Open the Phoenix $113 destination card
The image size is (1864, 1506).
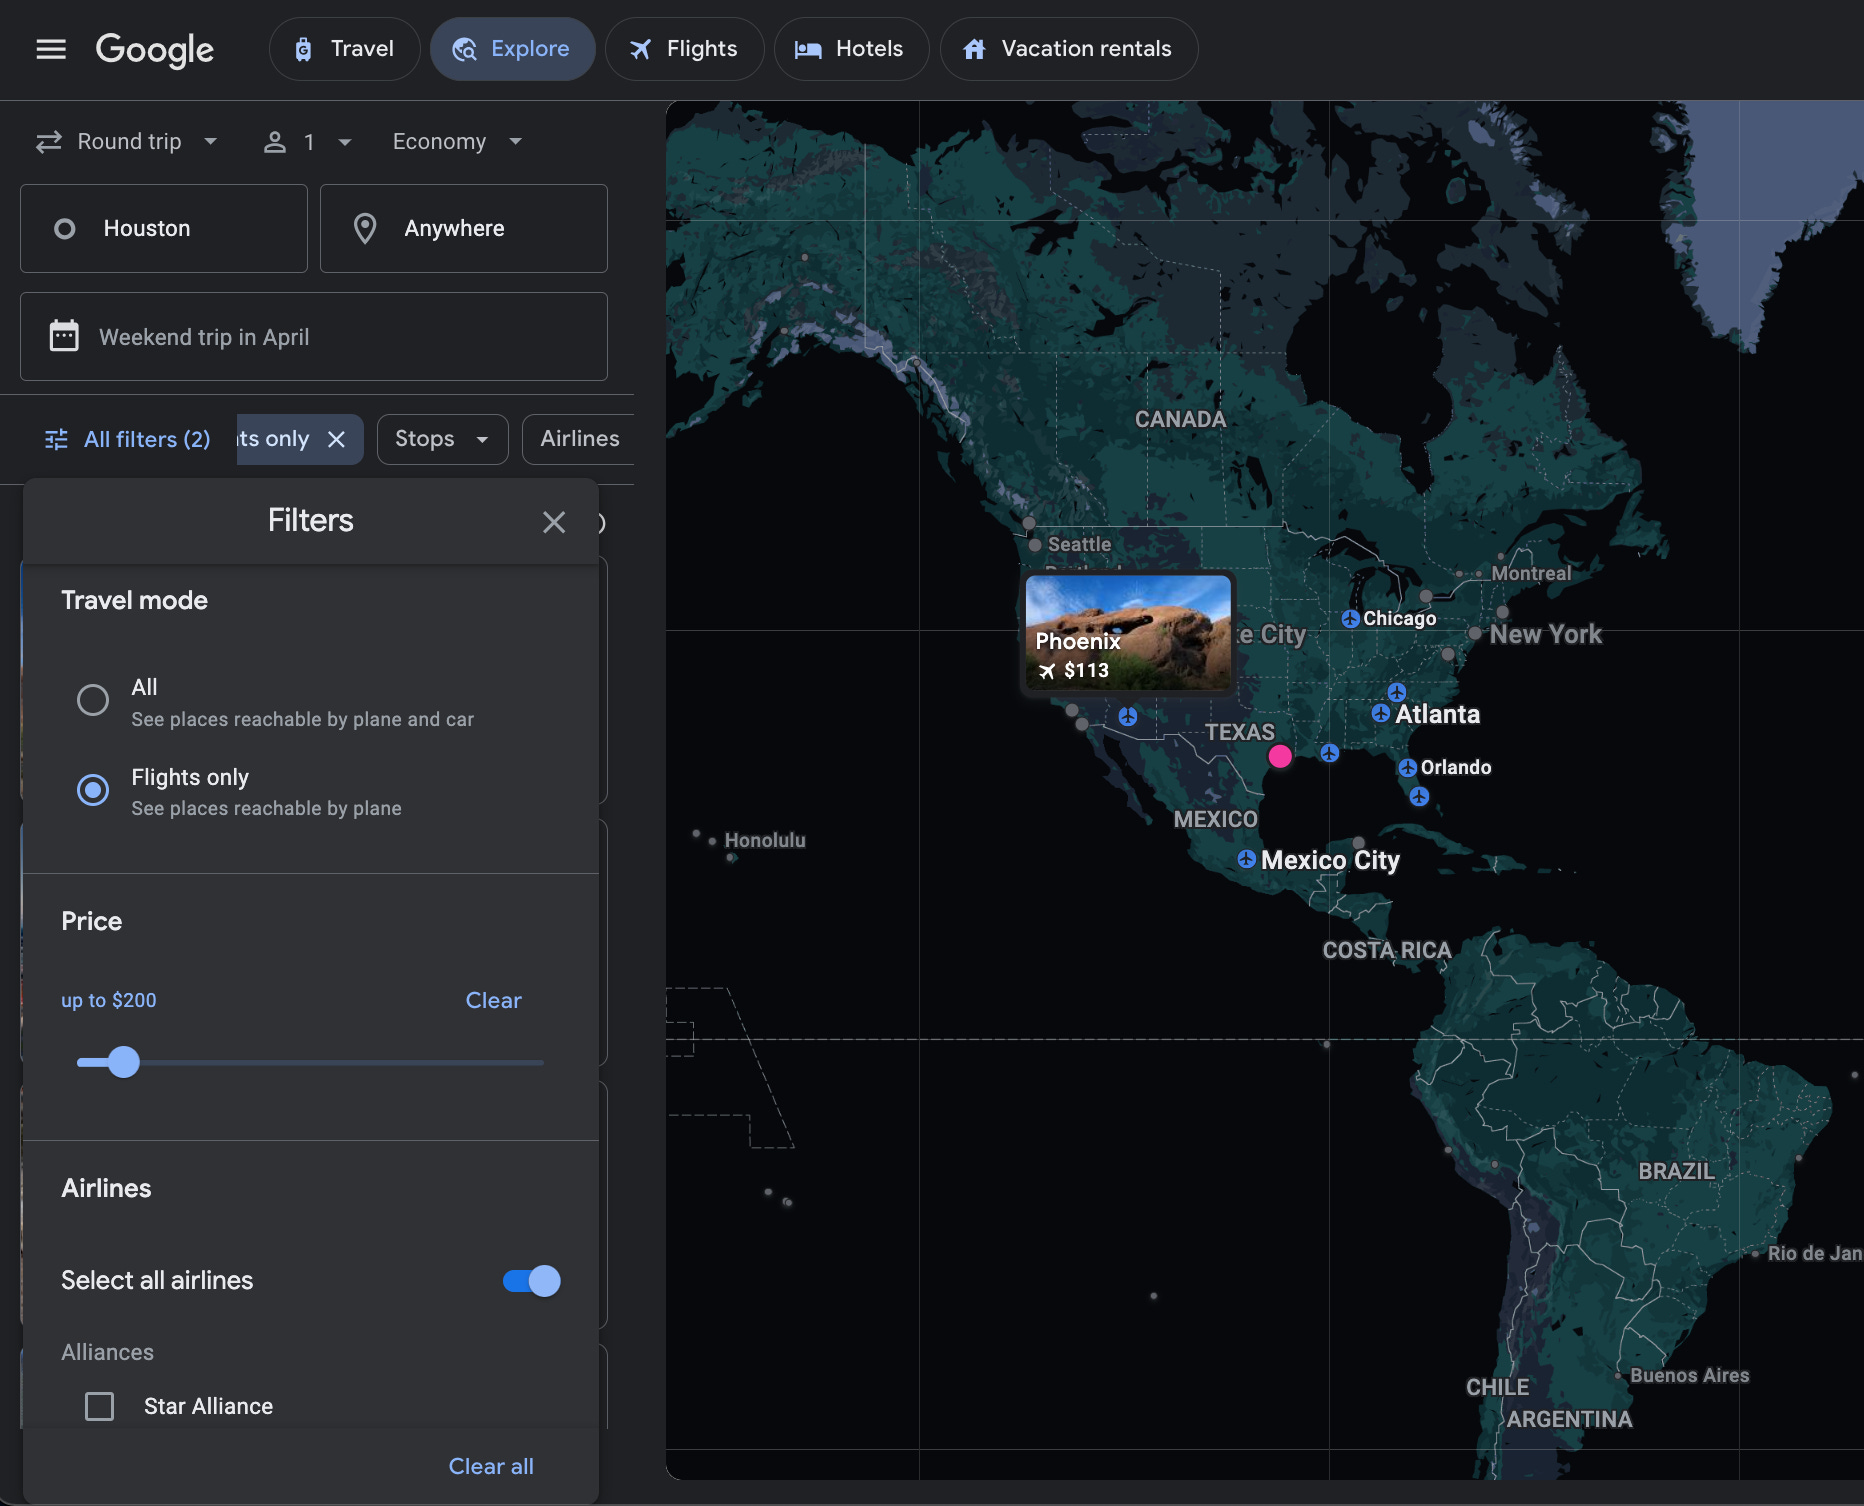coord(1128,632)
